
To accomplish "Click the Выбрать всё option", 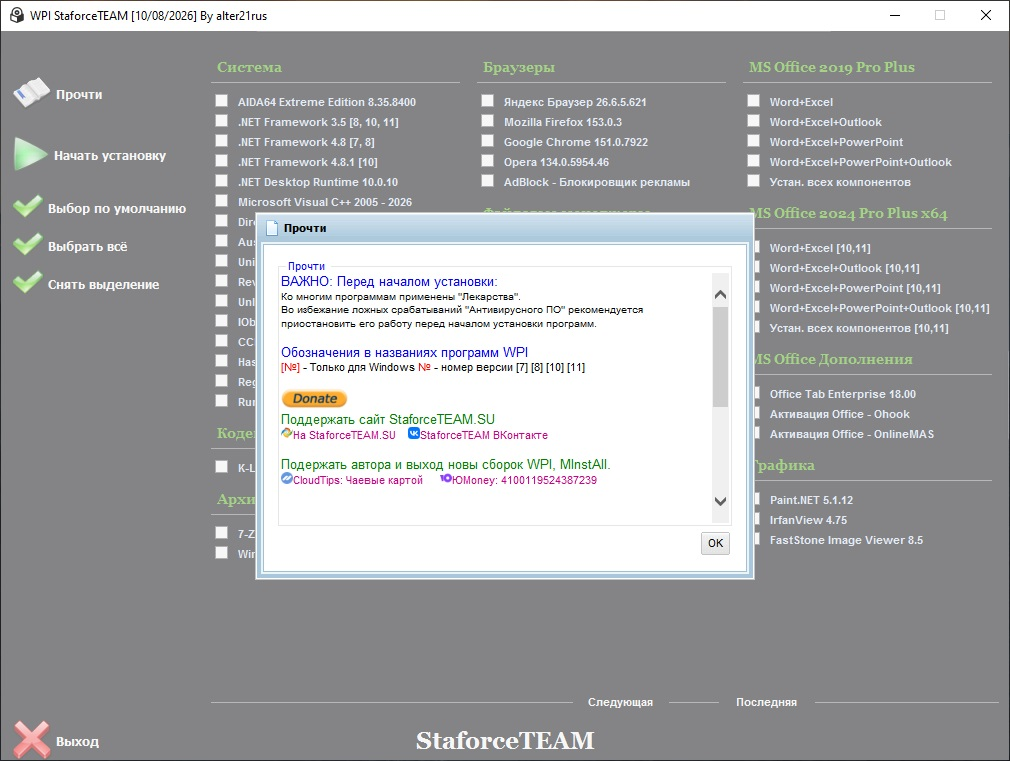I will 88,246.
